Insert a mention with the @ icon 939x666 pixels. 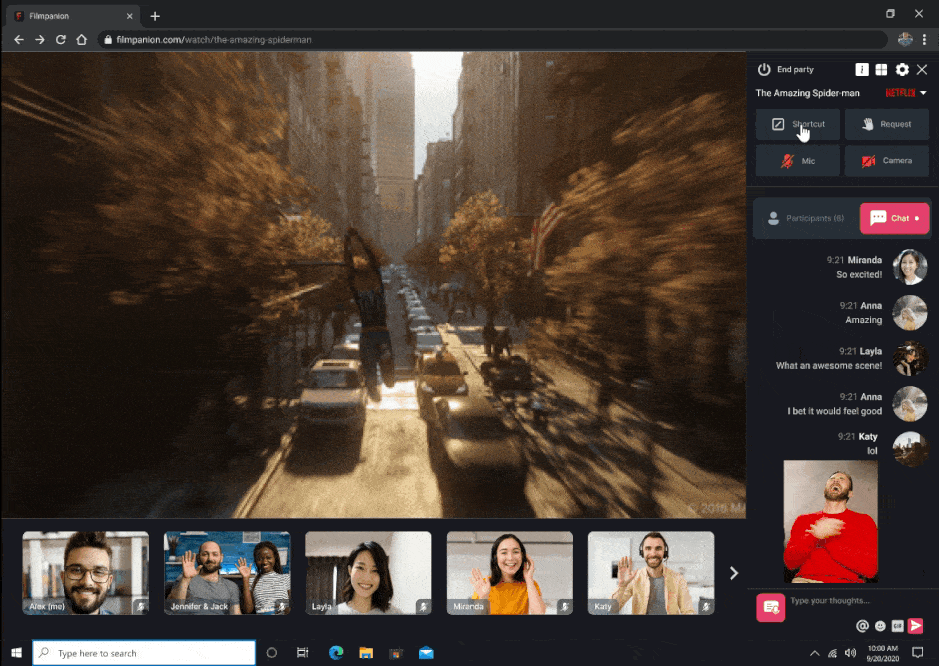tap(862, 626)
